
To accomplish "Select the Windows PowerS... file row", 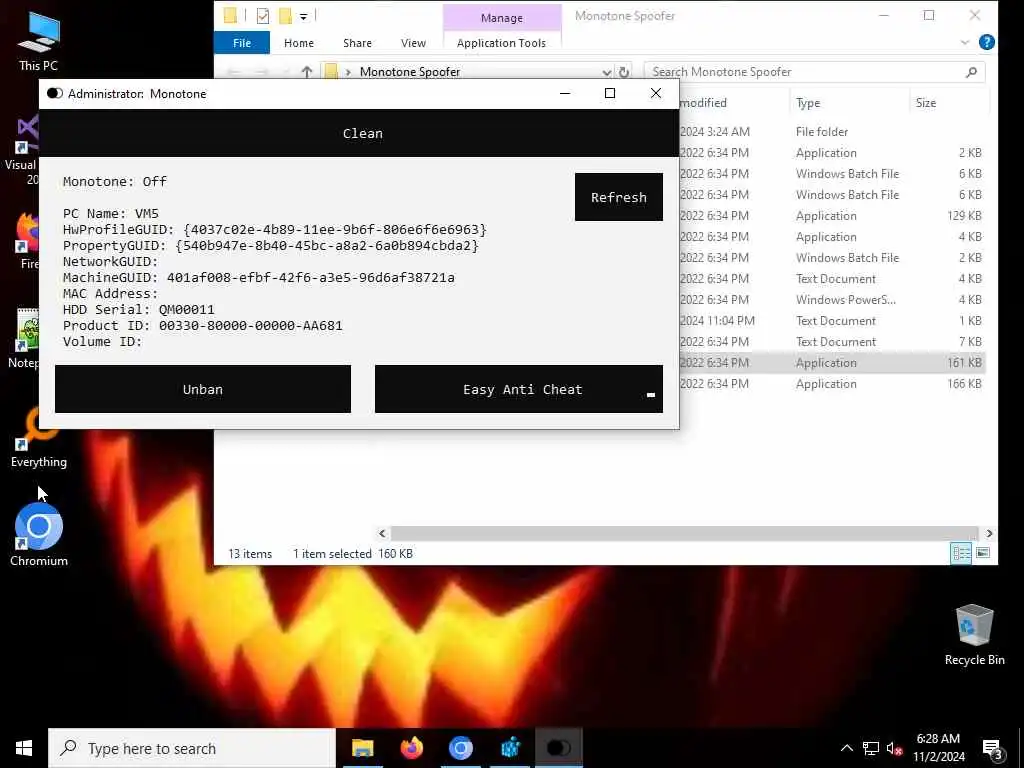I will (831, 300).
